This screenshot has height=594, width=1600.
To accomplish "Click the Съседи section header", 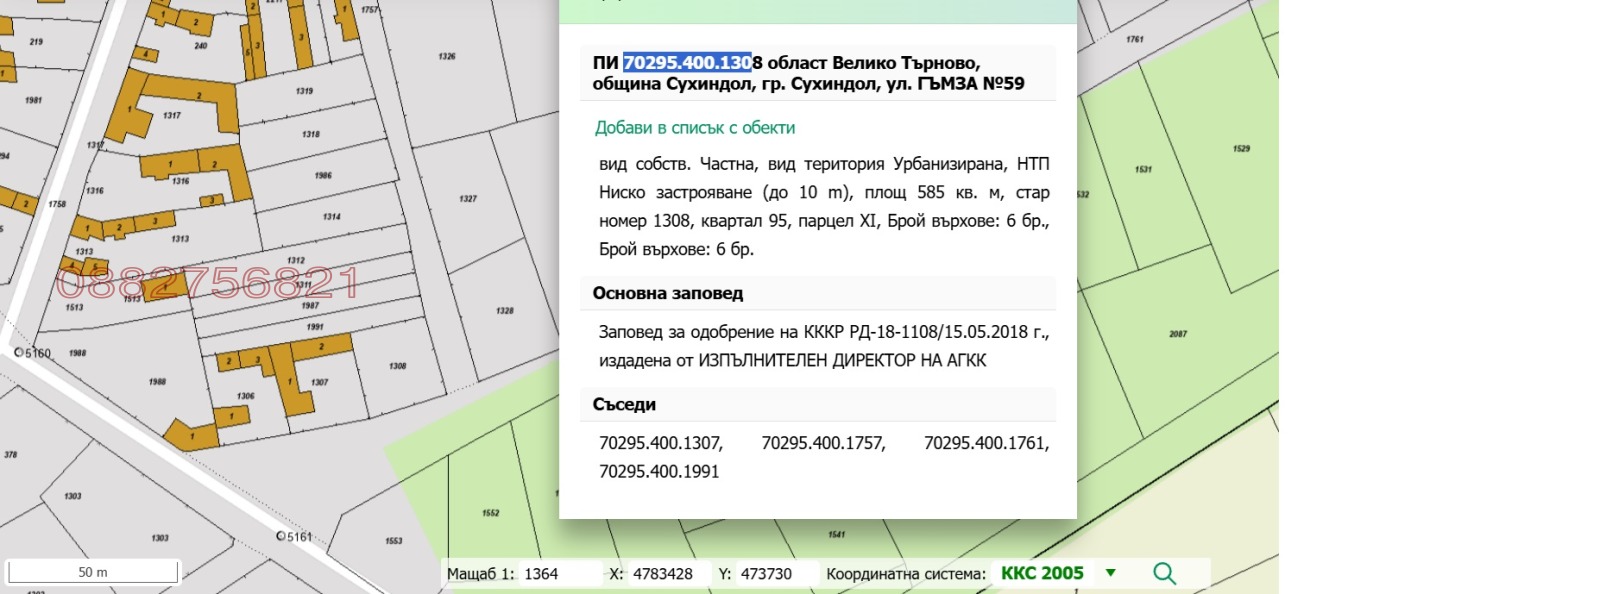I will [818, 404].
